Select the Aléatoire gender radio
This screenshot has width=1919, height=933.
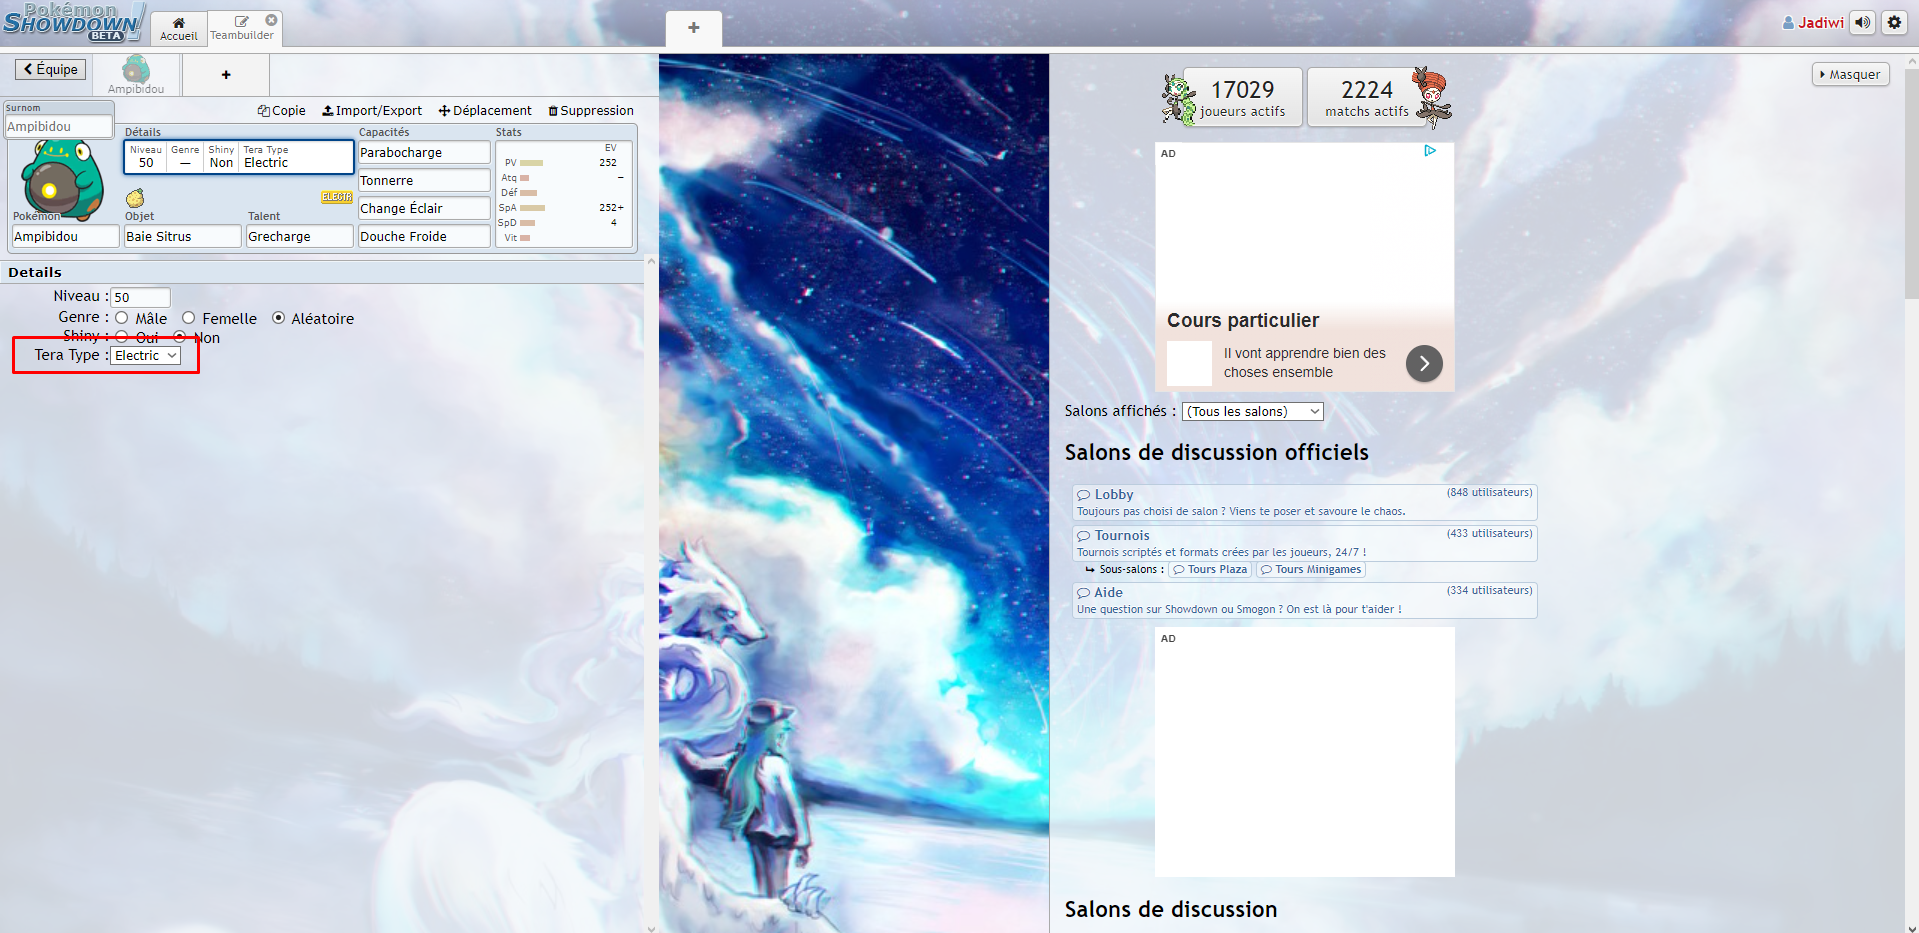point(278,318)
